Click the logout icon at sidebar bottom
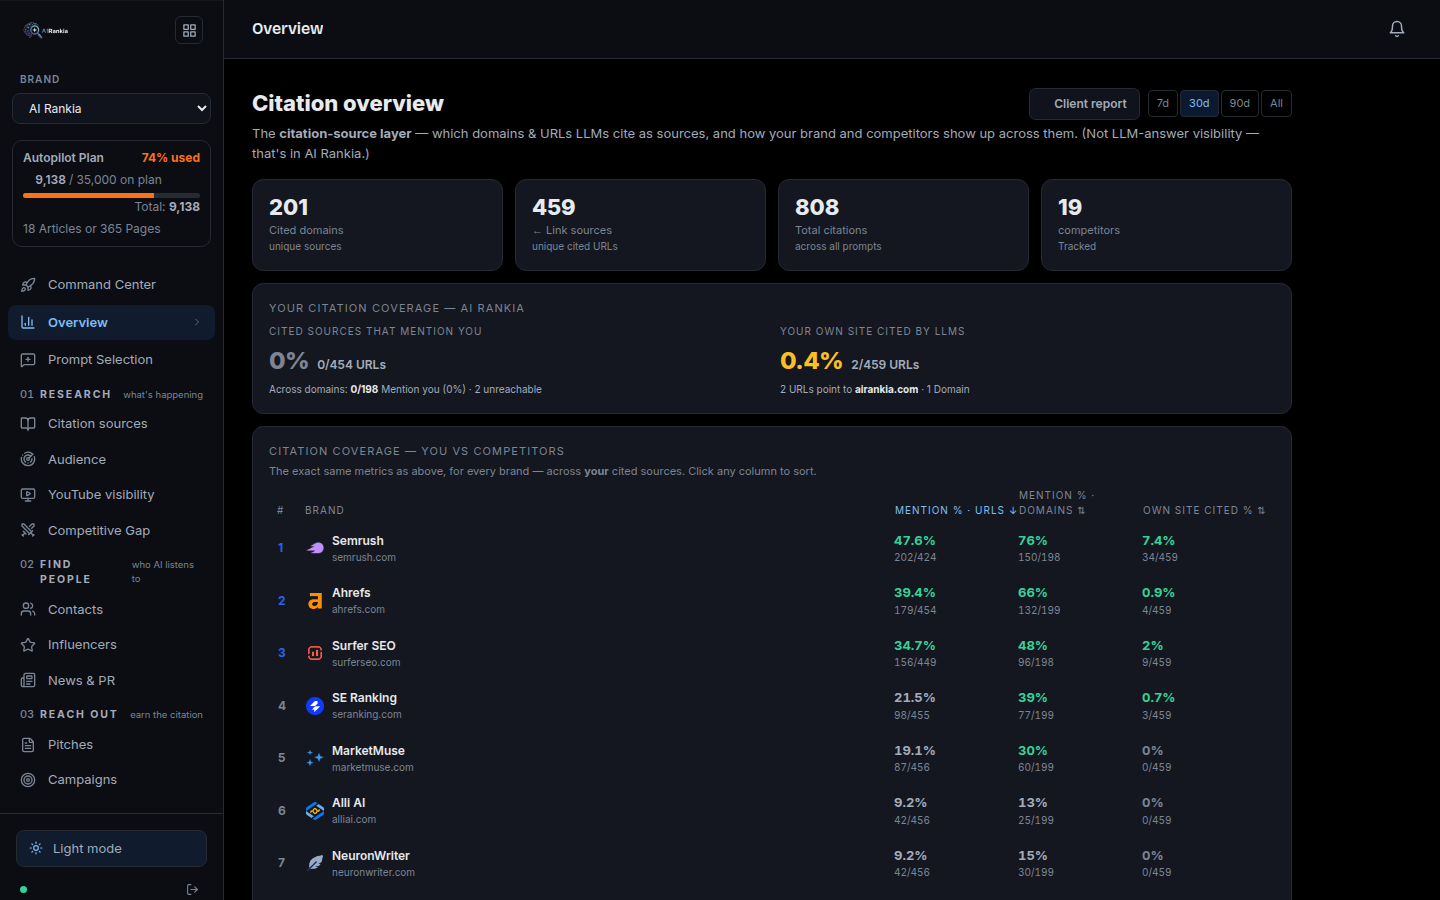This screenshot has height=900, width=1440. tap(192, 889)
